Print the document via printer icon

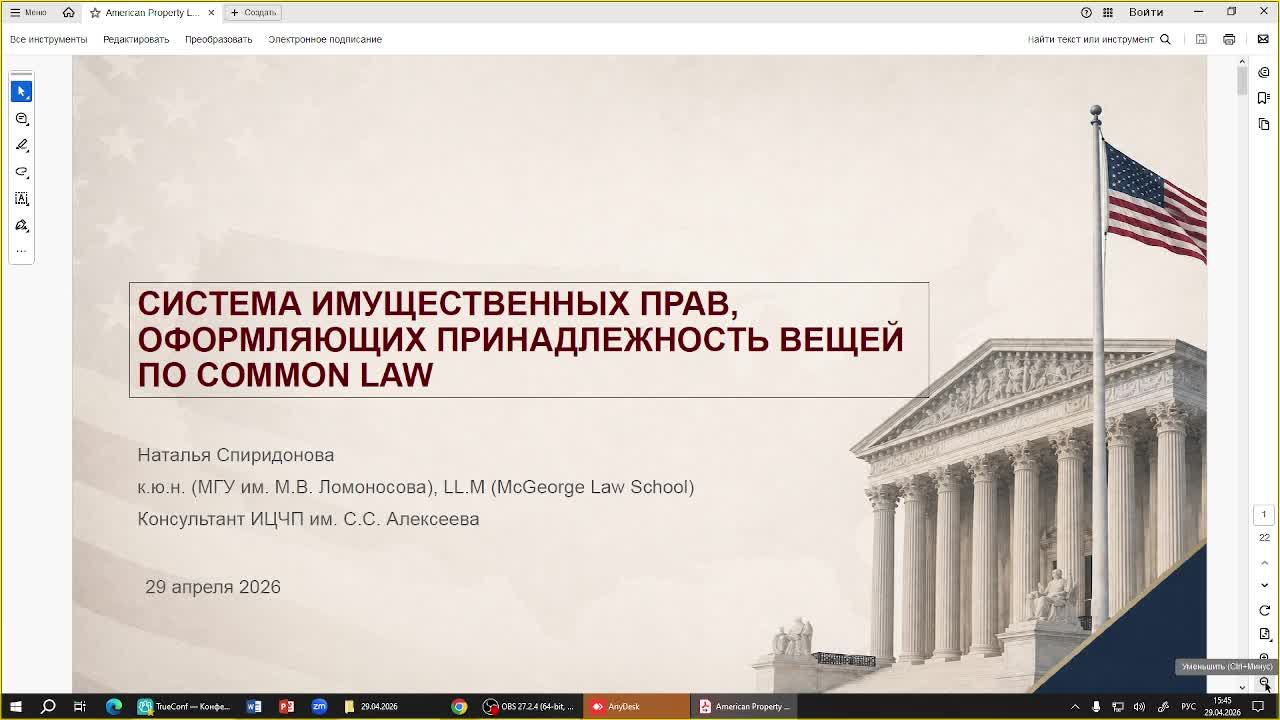coord(1229,39)
